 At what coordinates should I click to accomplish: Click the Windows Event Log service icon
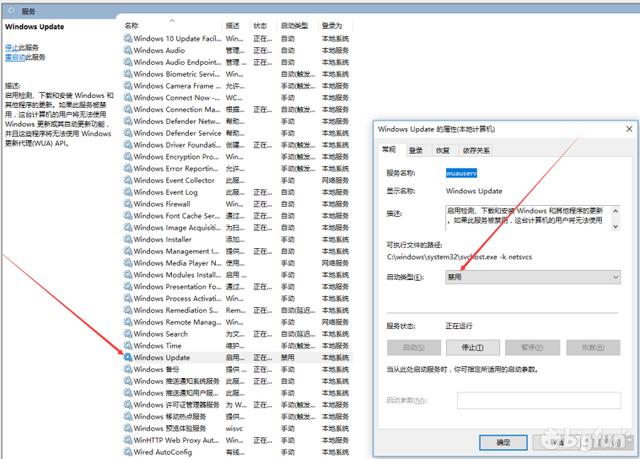[x=128, y=192]
